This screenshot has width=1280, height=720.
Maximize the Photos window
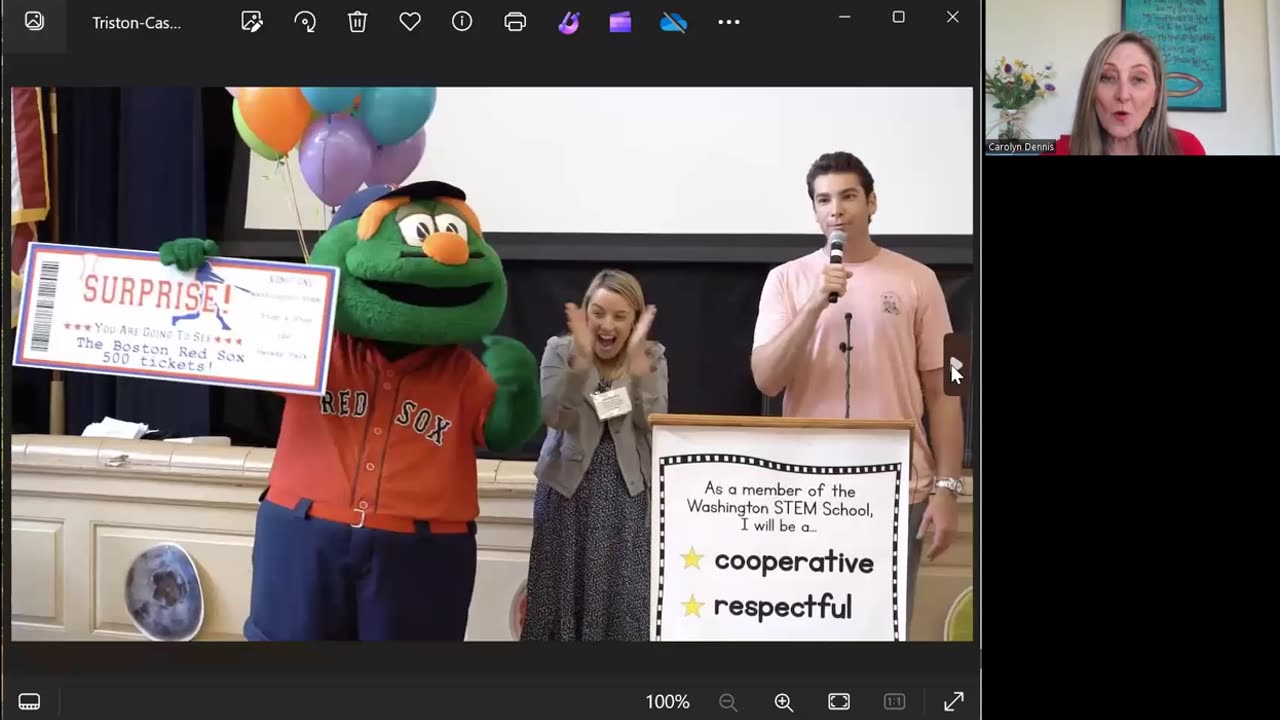(898, 17)
